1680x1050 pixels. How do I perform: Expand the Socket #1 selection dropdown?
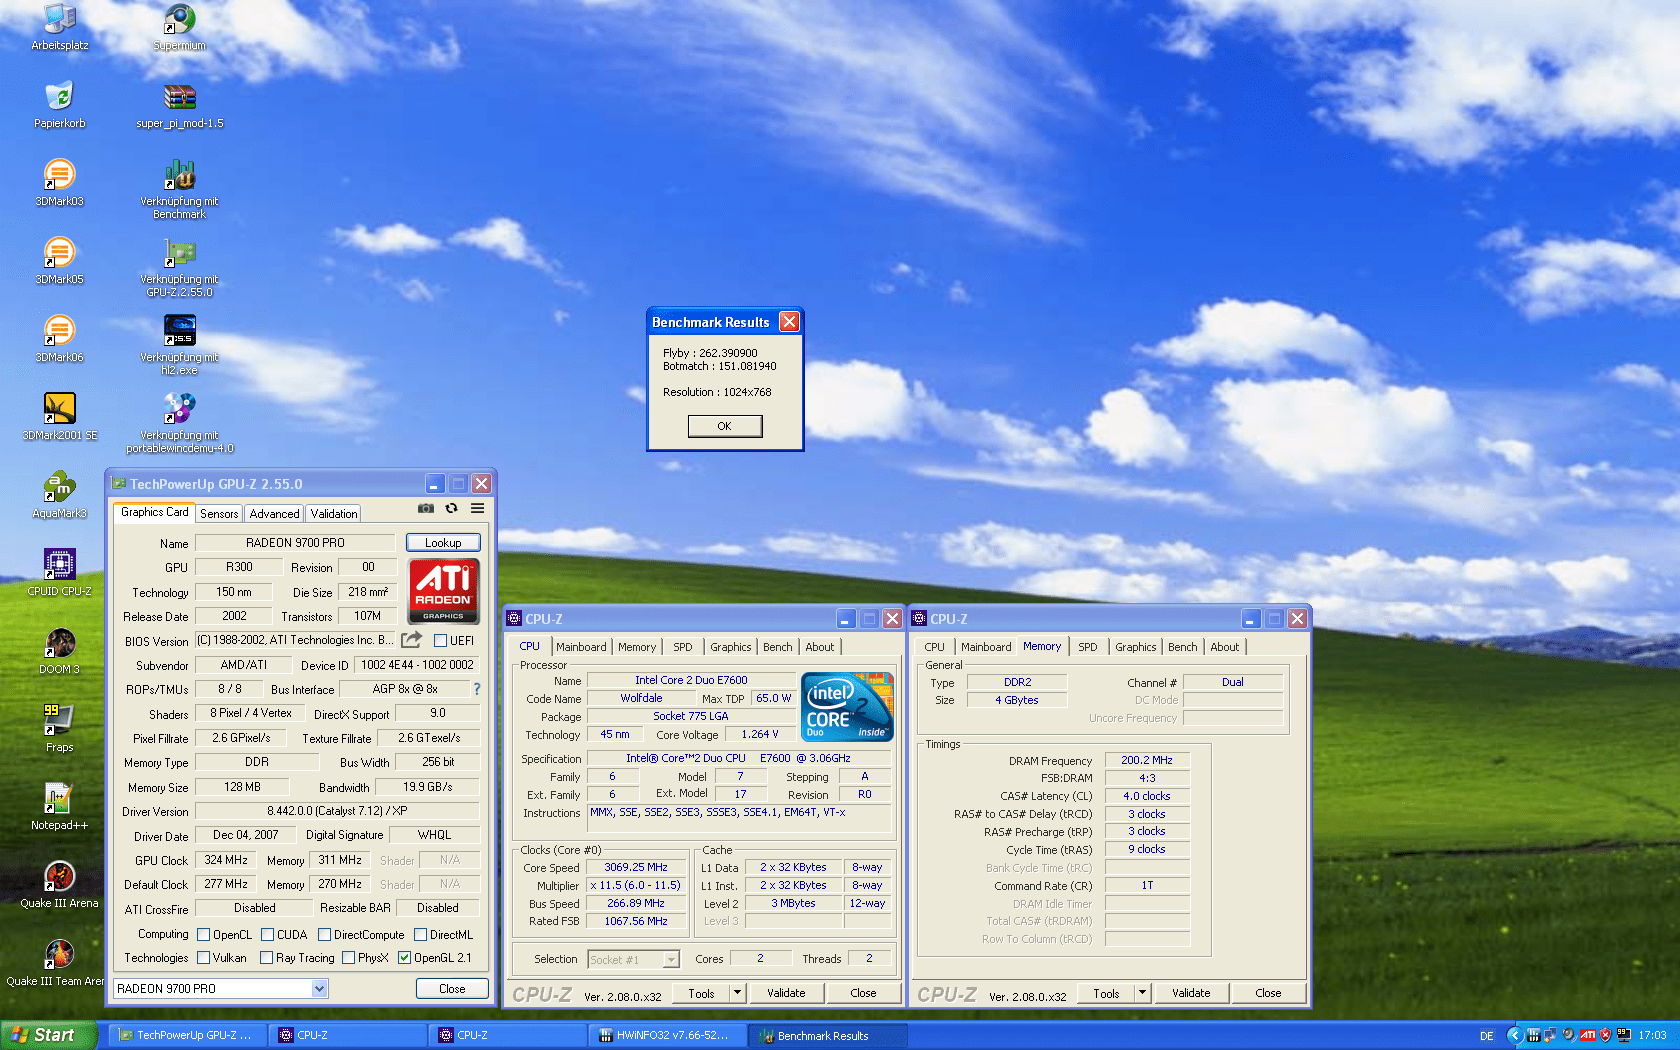click(x=671, y=959)
